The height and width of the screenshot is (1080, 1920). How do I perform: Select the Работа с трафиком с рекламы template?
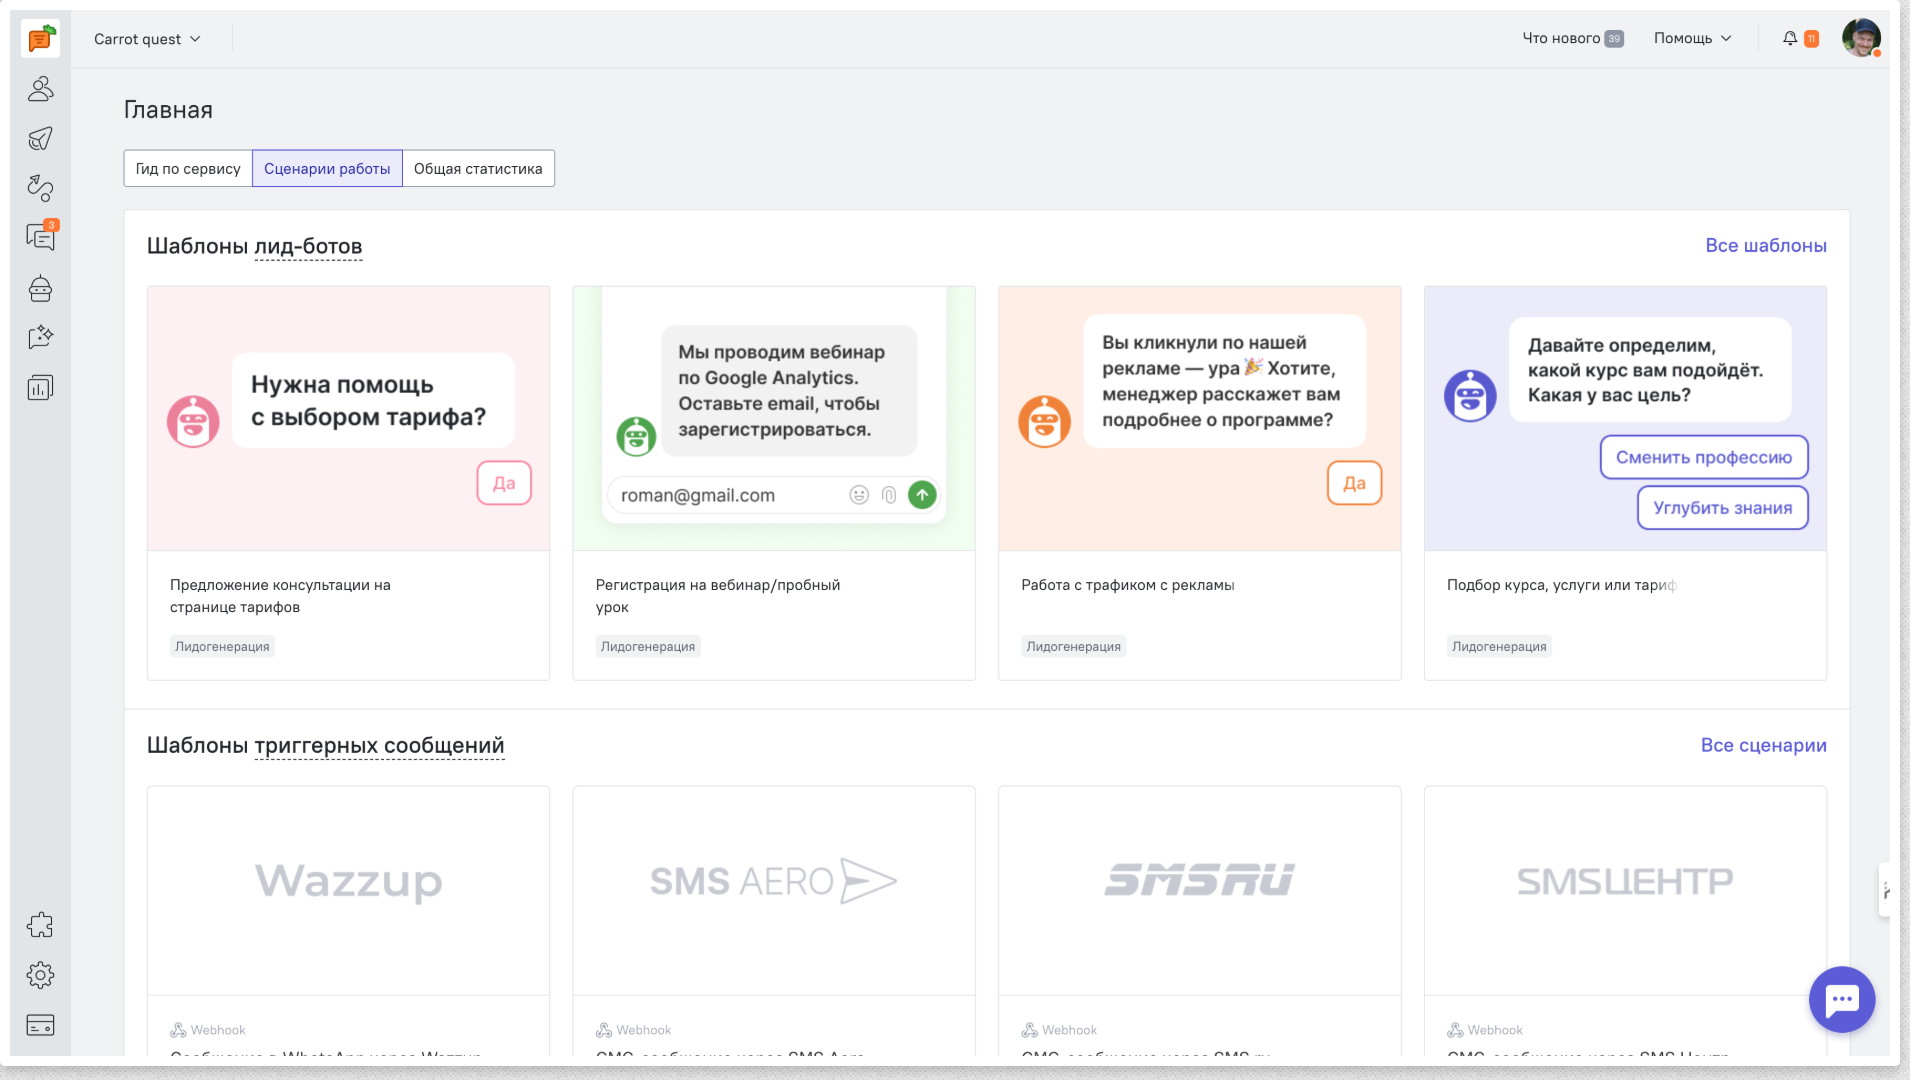(1199, 483)
